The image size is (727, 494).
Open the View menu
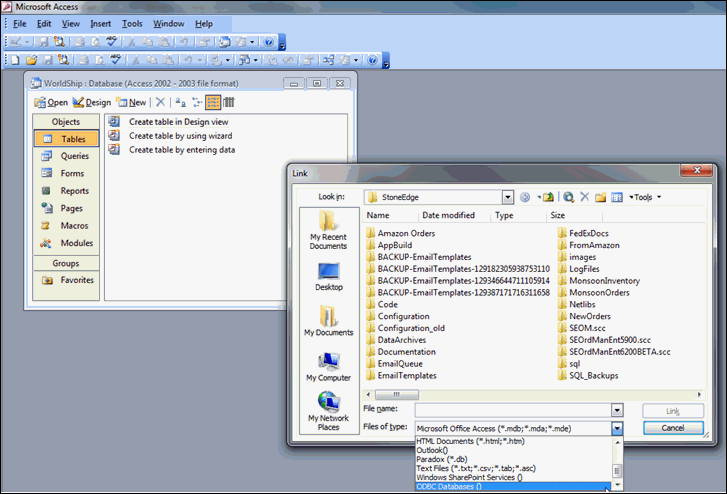(70, 24)
